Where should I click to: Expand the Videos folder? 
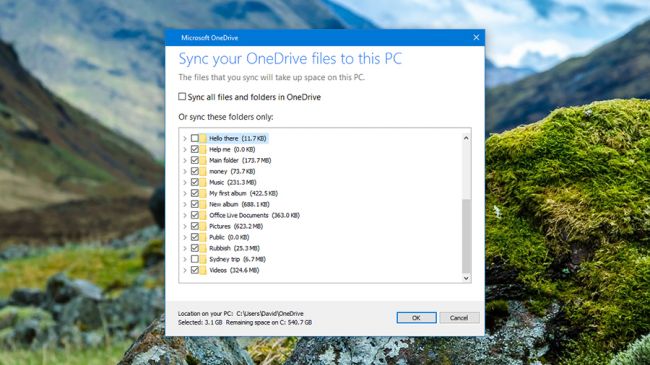tap(185, 270)
